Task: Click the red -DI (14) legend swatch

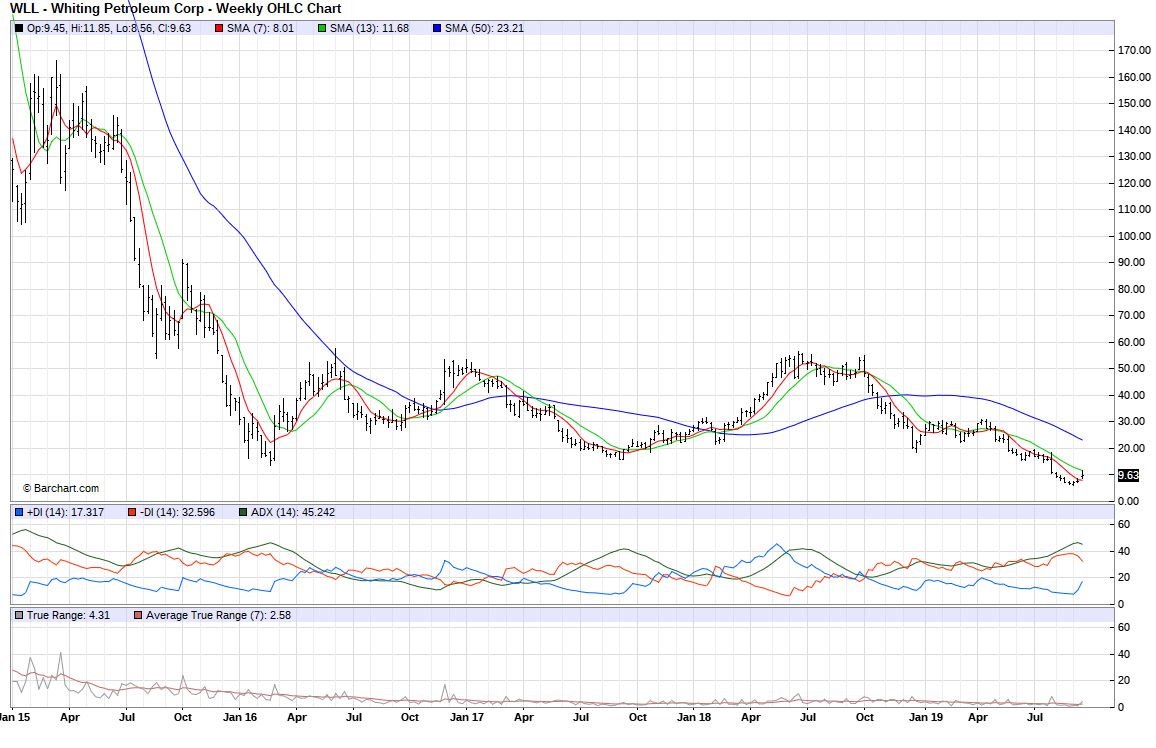Action: click(132, 512)
